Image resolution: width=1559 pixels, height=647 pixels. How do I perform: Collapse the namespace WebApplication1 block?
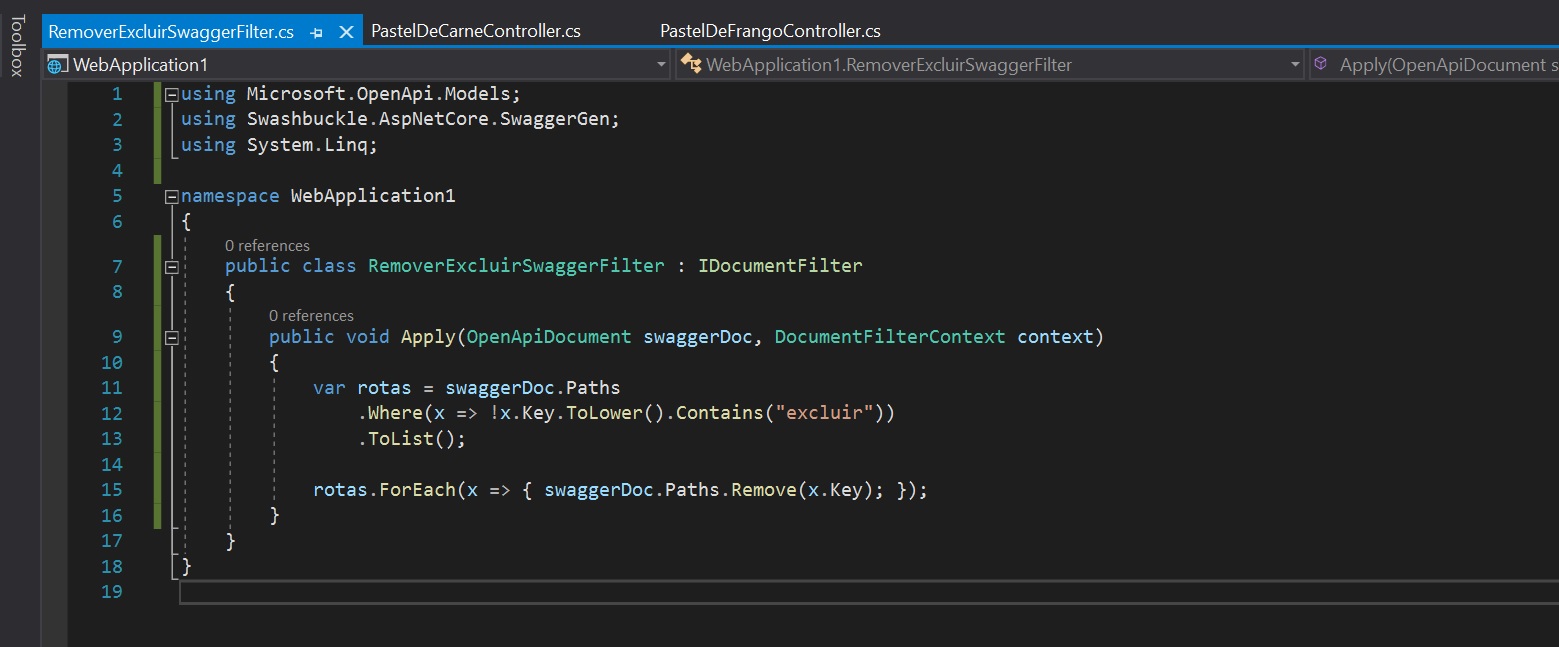point(172,196)
